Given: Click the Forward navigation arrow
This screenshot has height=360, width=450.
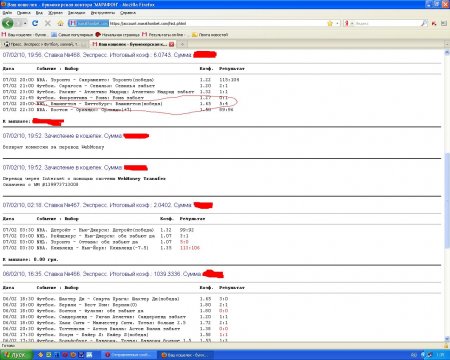Looking at the screenshot, I should pyautogui.click(x=19, y=23).
